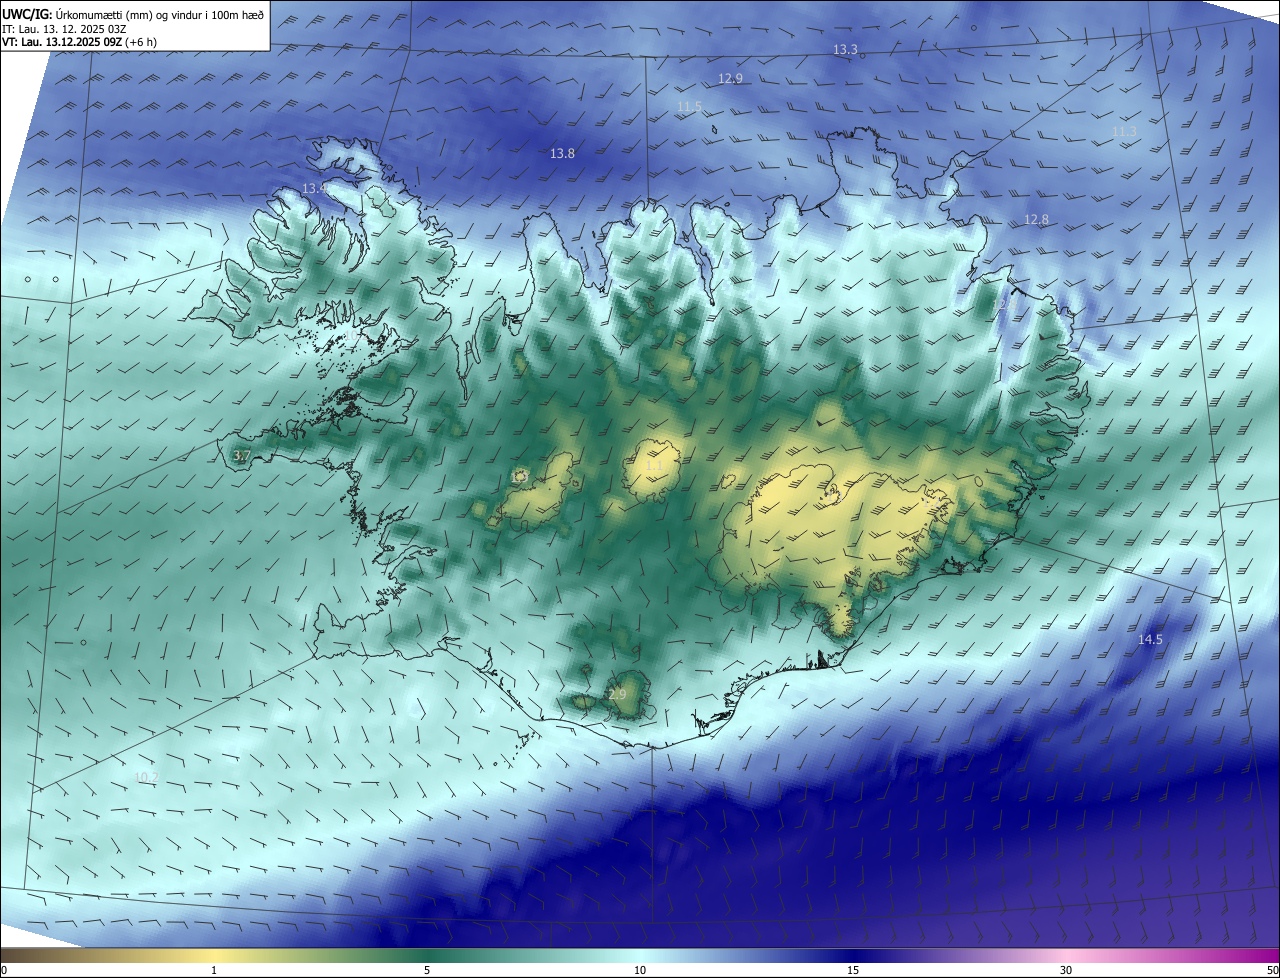Click the color scale tick label 30
This screenshot has height=978, width=1280.
click(x=1066, y=971)
